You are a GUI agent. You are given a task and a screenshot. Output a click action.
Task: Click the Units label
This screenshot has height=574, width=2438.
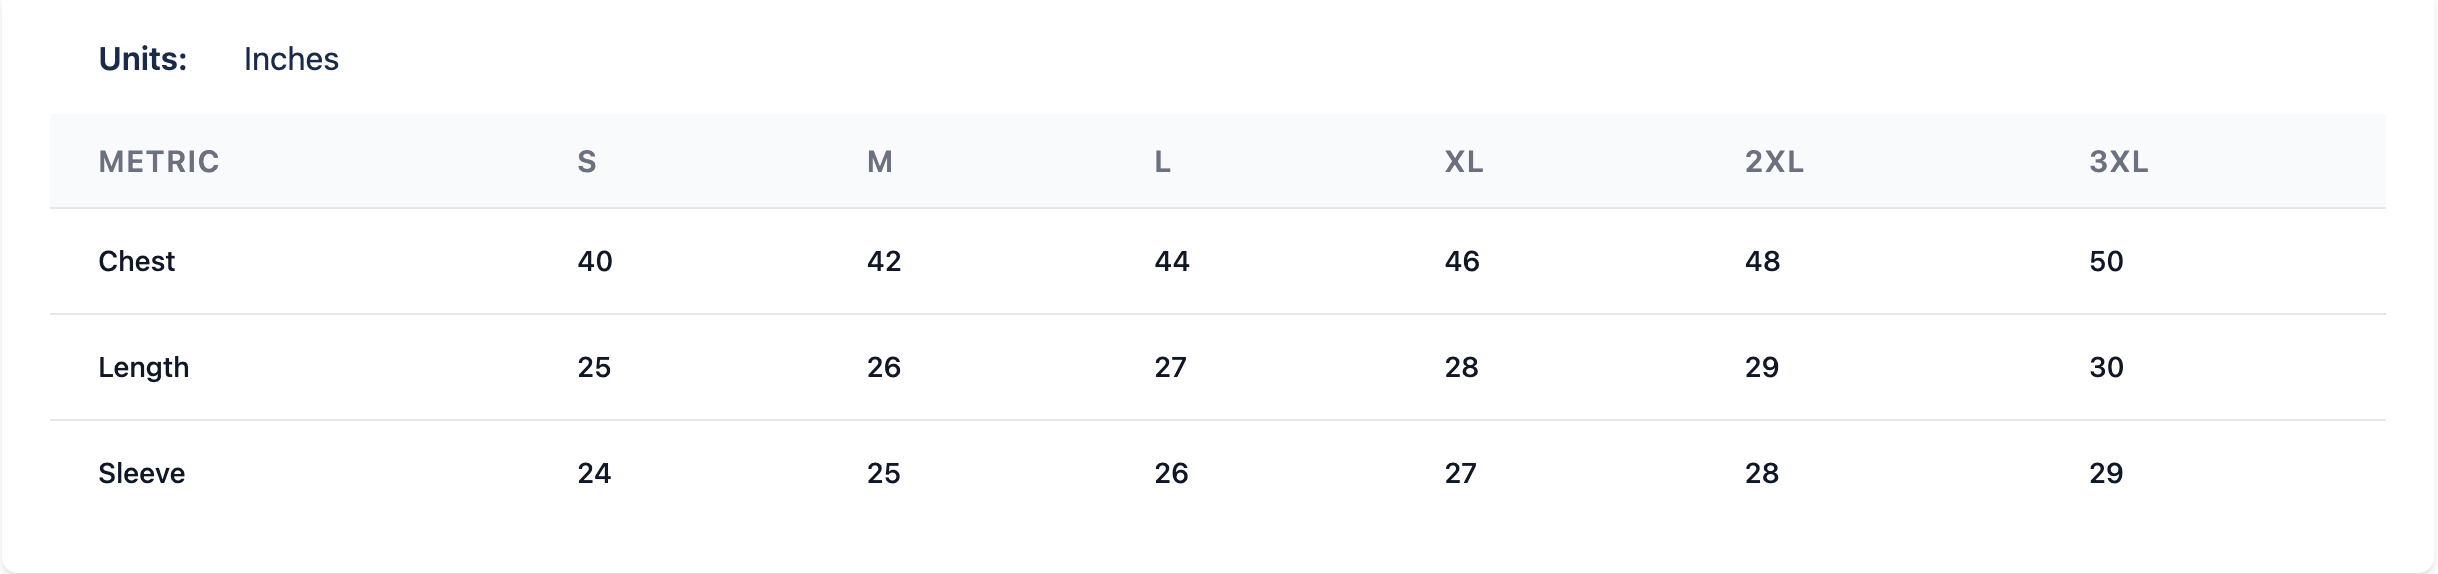click(x=142, y=60)
